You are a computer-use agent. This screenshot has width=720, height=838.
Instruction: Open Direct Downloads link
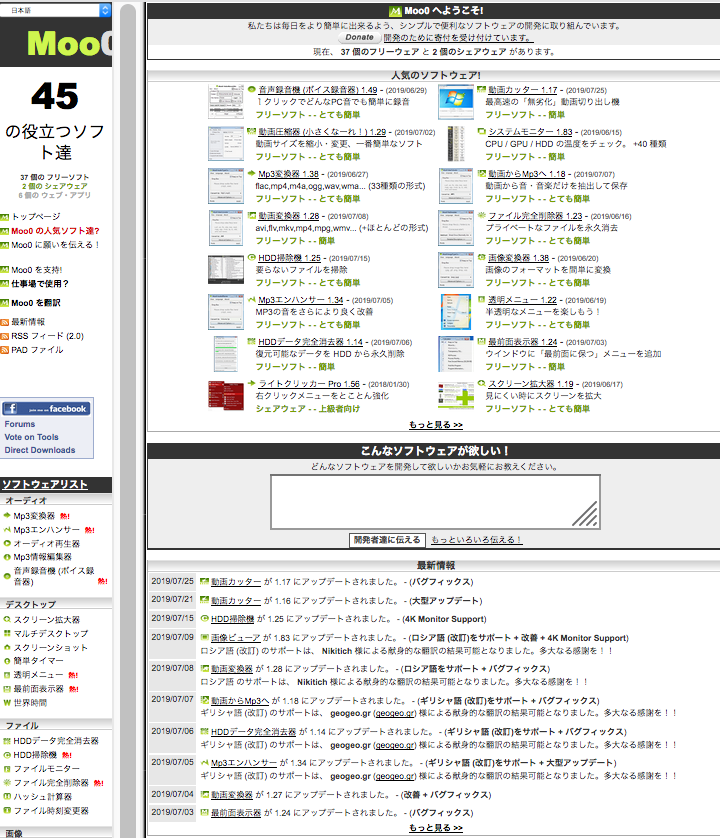(40, 450)
